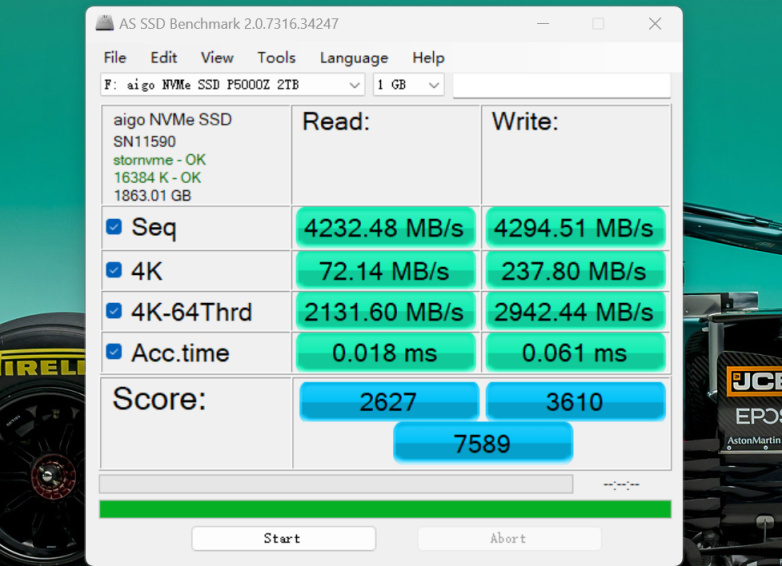This screenshot has height=566, width=782.
Task: Click the stornvme - OK driver status
Action: [159, 160]
